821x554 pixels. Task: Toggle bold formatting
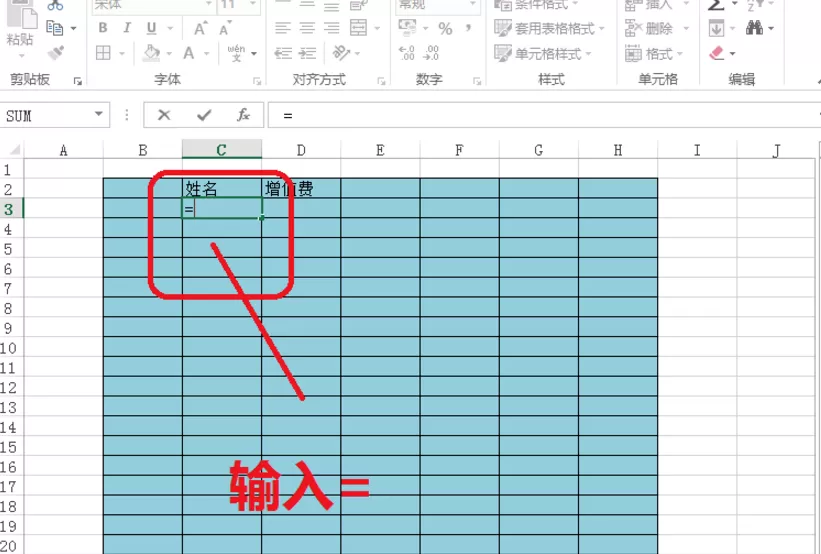click(x=103, y=28)
